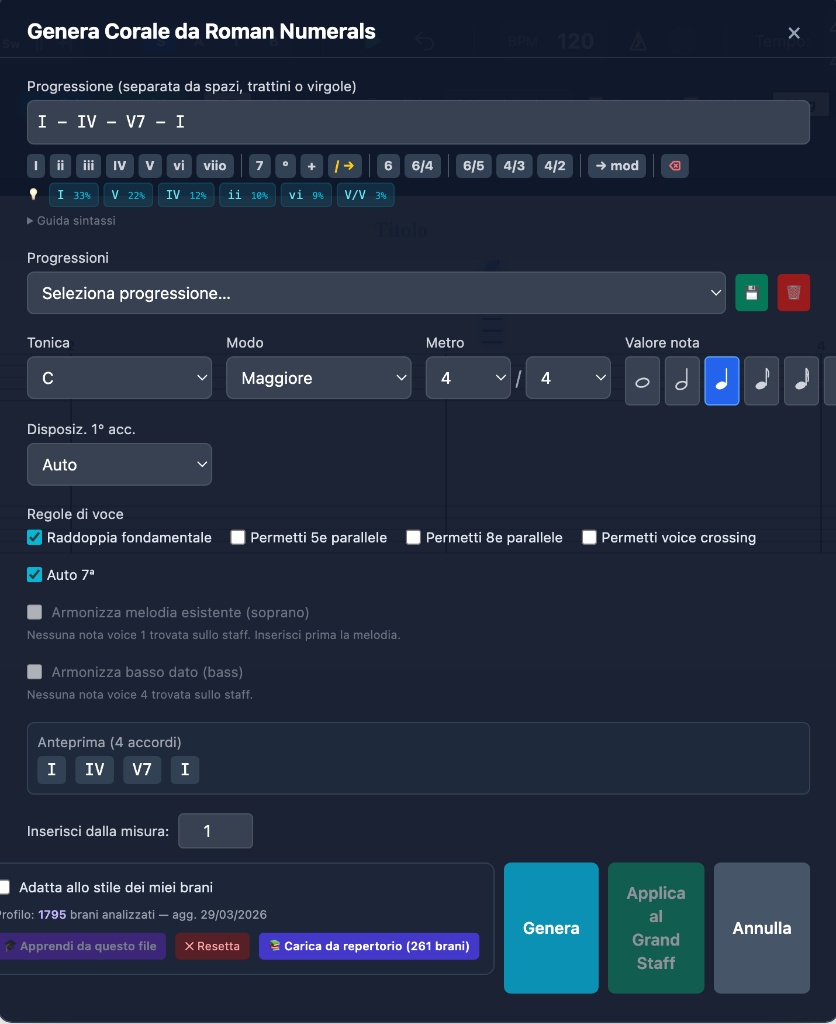Click the Inserisci dalla misura number field
The width and height of the screenshot is (836, 1024).
pyautogui.click(x=215, y=831)
